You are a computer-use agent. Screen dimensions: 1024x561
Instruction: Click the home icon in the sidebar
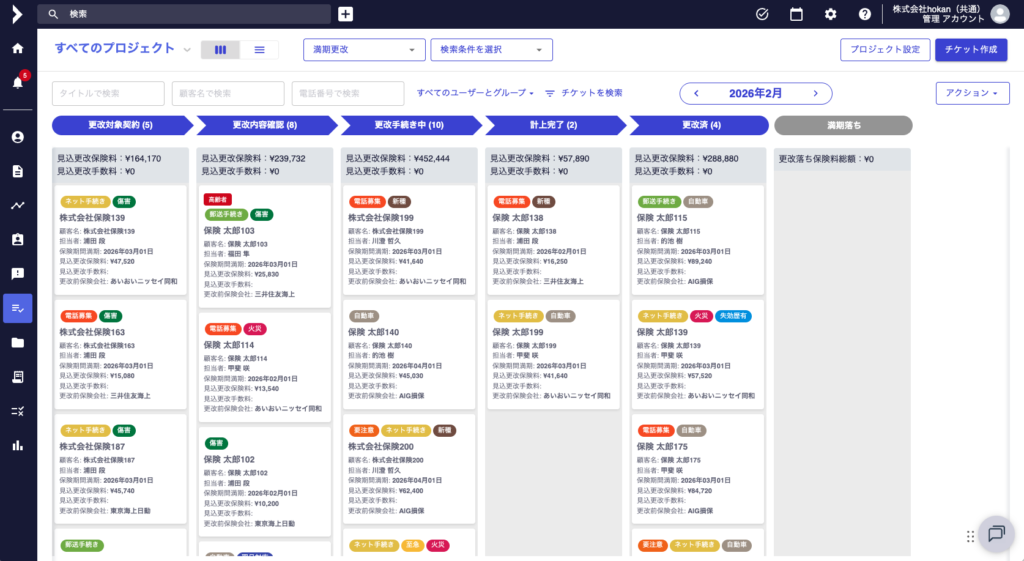[x=17, y=48]
